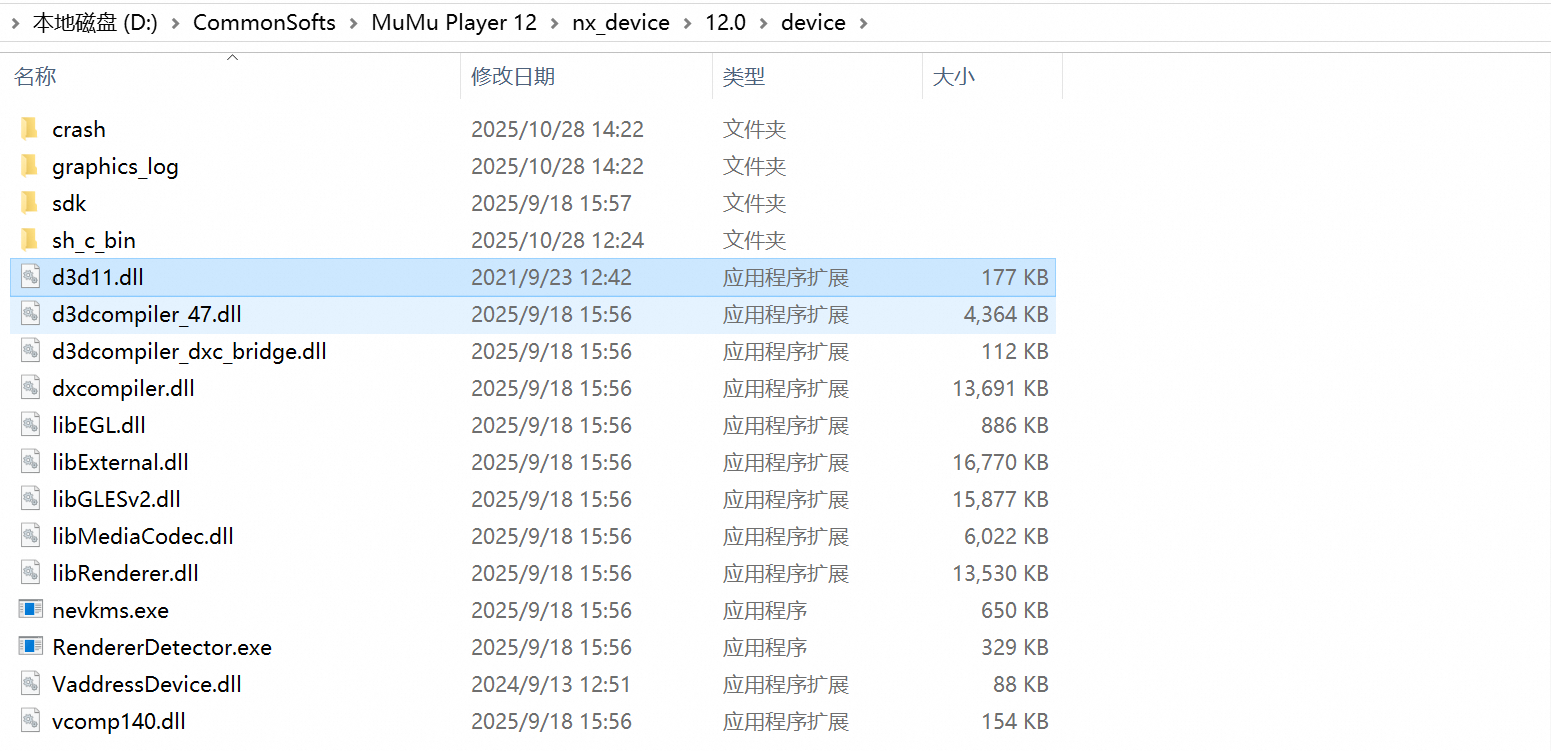Image resolution: width=1551 pixels, height=751 pixels.
Task: Click the sh_c_bin folder icon
Action: point(30,240)
